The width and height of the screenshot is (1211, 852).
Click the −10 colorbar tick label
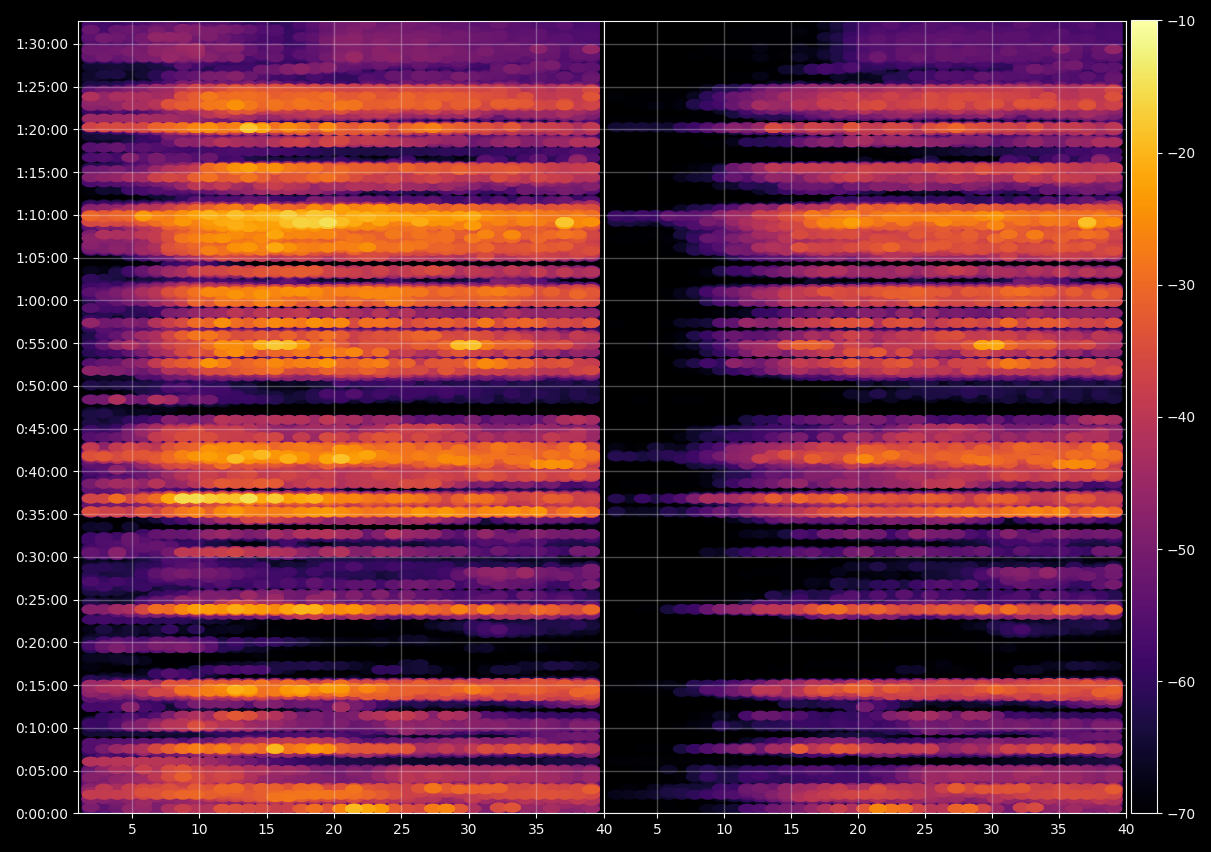(x=1181, y=21)
